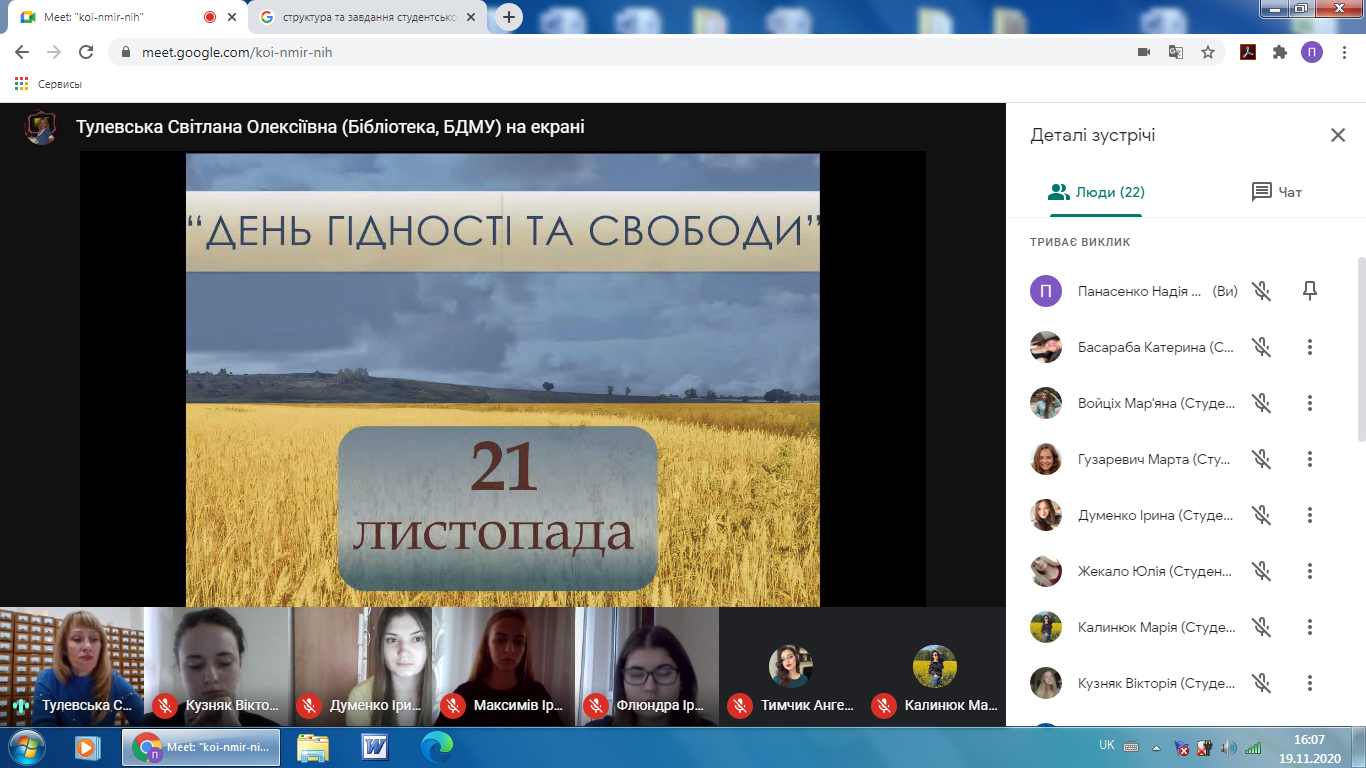The width and height of the screenshot is (1366, 768).
Task: Pin Панасенко Надія to the screen
Action: (1310, 291)
